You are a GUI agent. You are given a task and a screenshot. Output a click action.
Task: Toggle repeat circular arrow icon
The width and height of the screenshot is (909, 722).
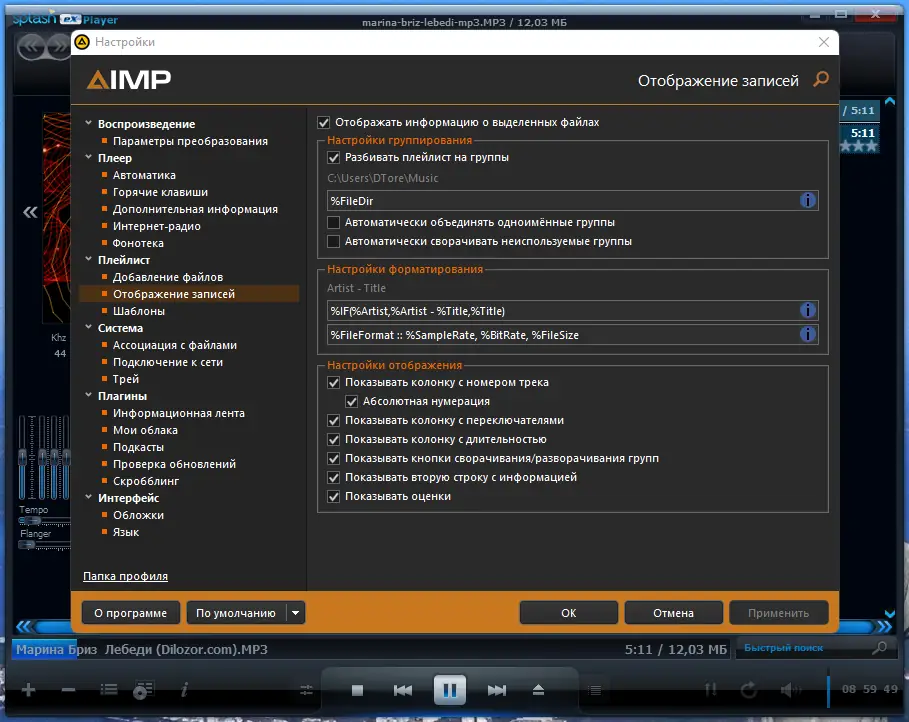coord(748,690)
